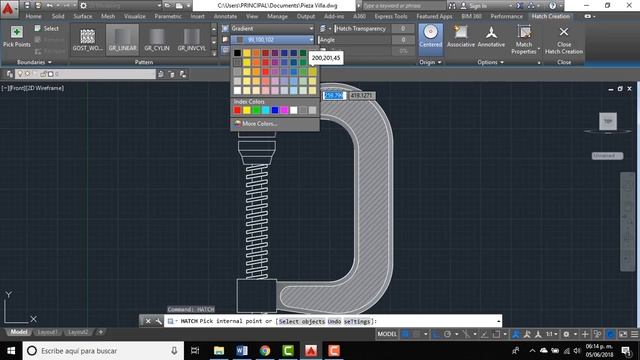Open the Home ribbon tab

tap(33, 16)
